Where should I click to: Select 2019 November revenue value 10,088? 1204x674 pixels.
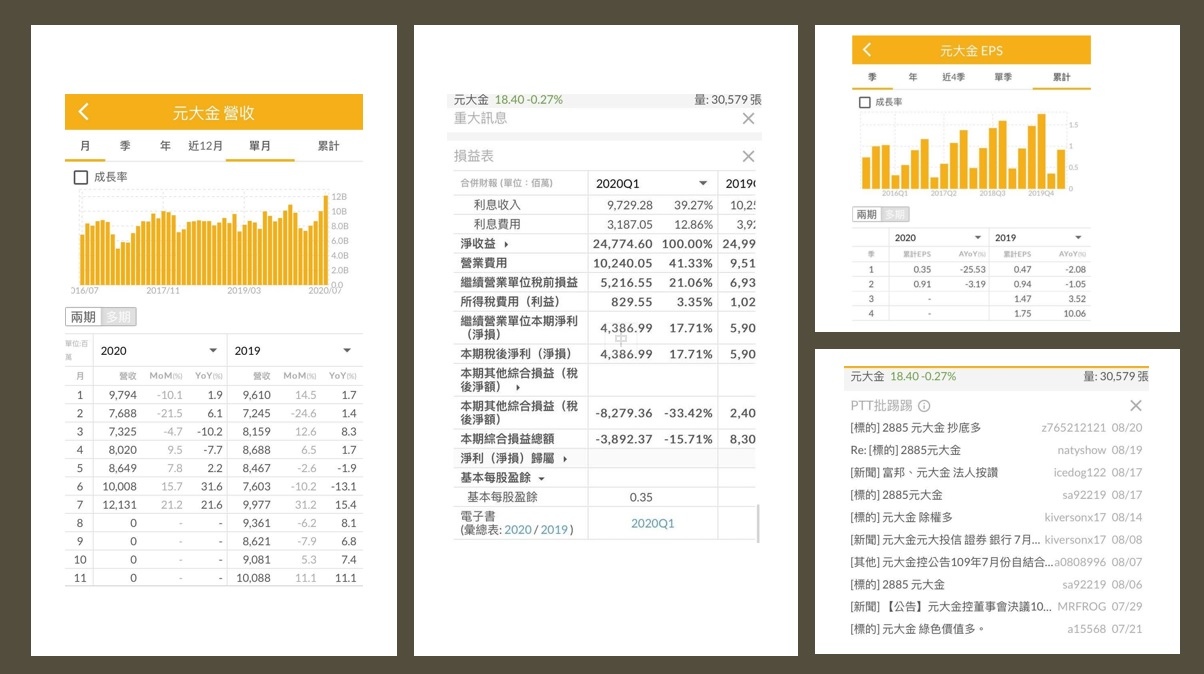[x=253, y=578]
